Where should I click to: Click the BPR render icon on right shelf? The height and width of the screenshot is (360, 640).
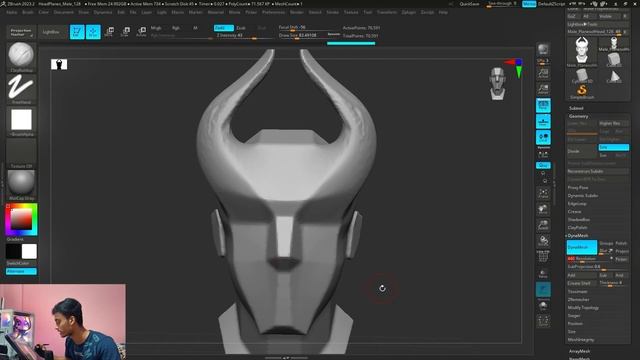(543, 49)
